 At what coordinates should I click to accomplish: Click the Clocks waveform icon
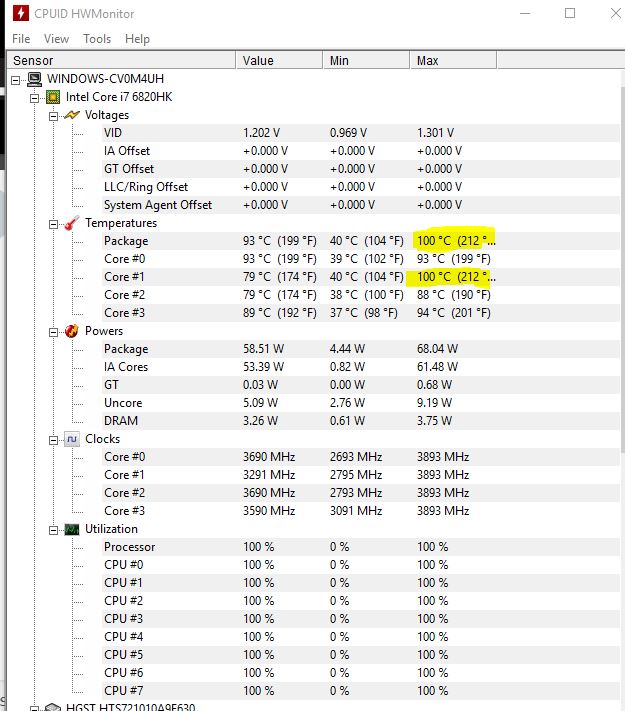[72, 439]
